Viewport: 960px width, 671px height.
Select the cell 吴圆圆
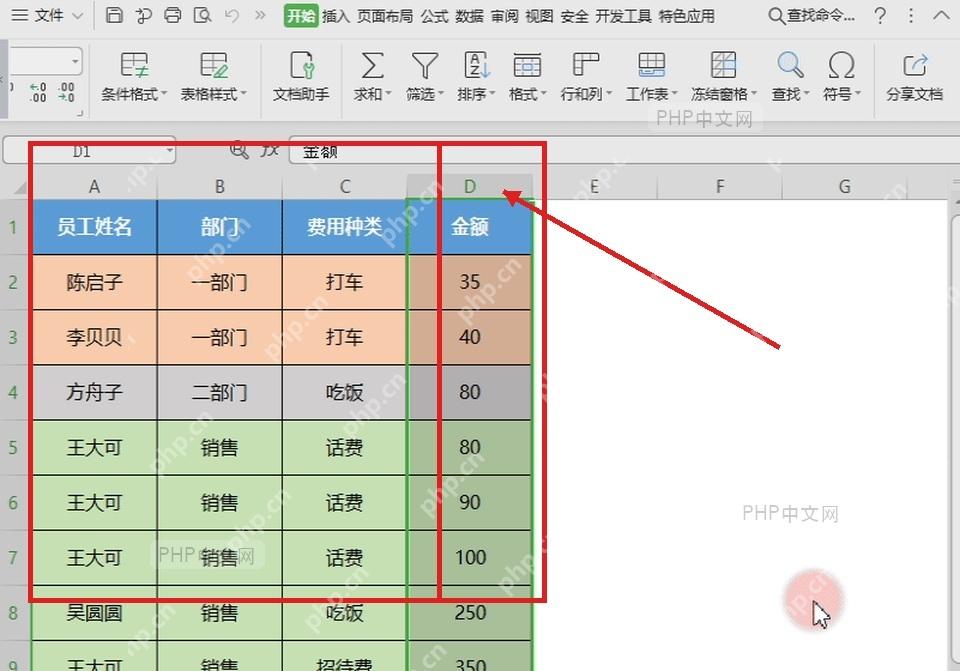(94, 613)
